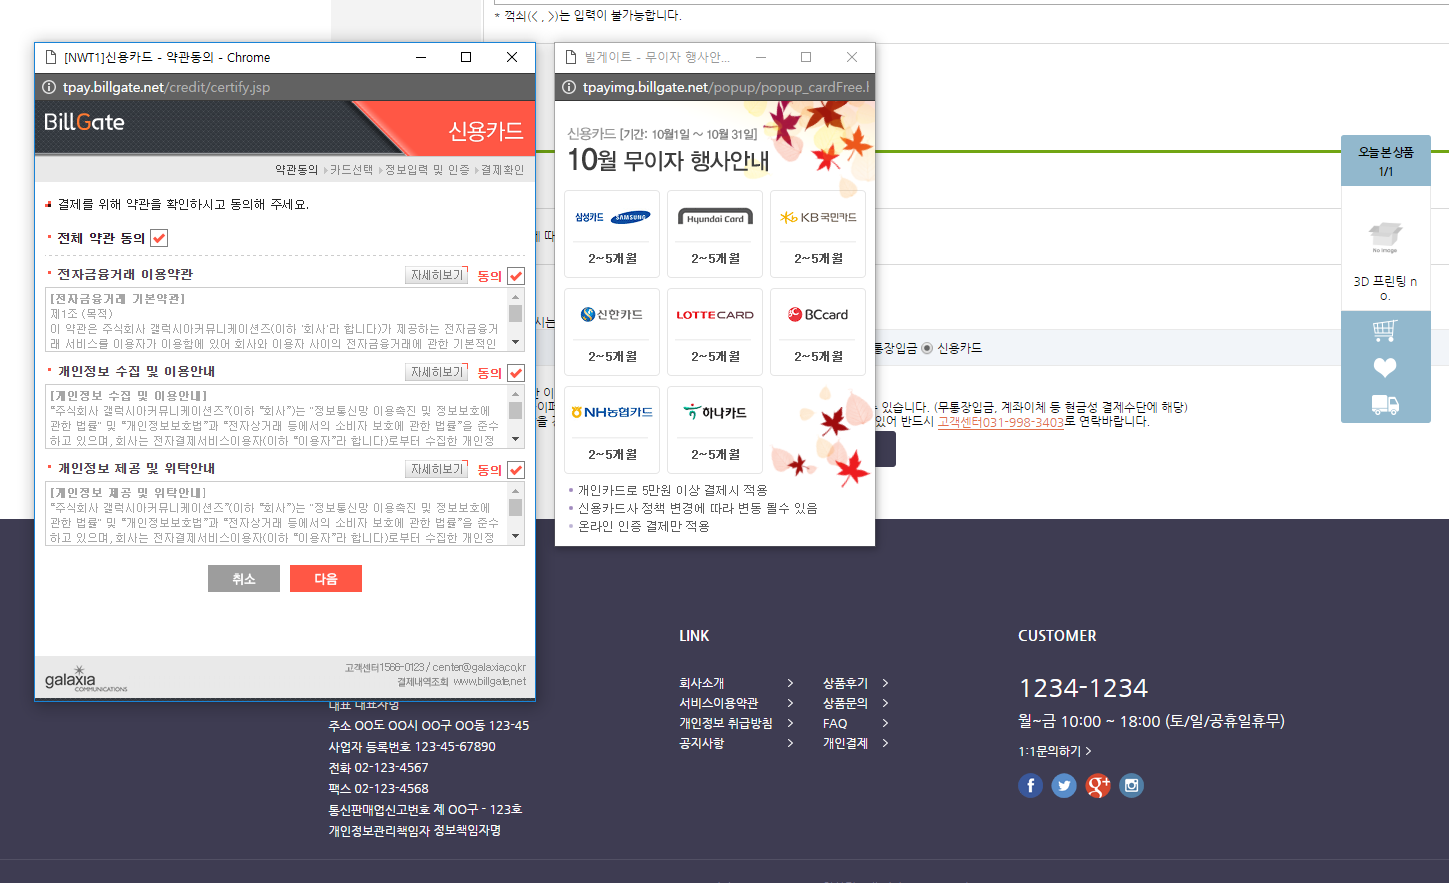Click the page icon in NWT1 신용카드 window title
Image resolution: width=1449 pixels, height=883 pixels.
point(51,57)
